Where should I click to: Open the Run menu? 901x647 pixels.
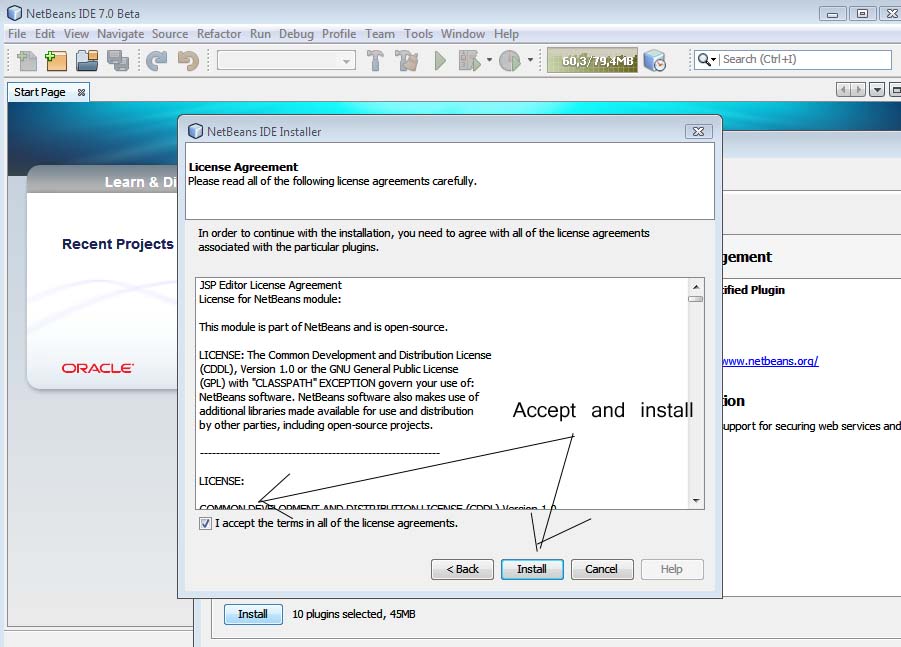click(x=260, y=34)
